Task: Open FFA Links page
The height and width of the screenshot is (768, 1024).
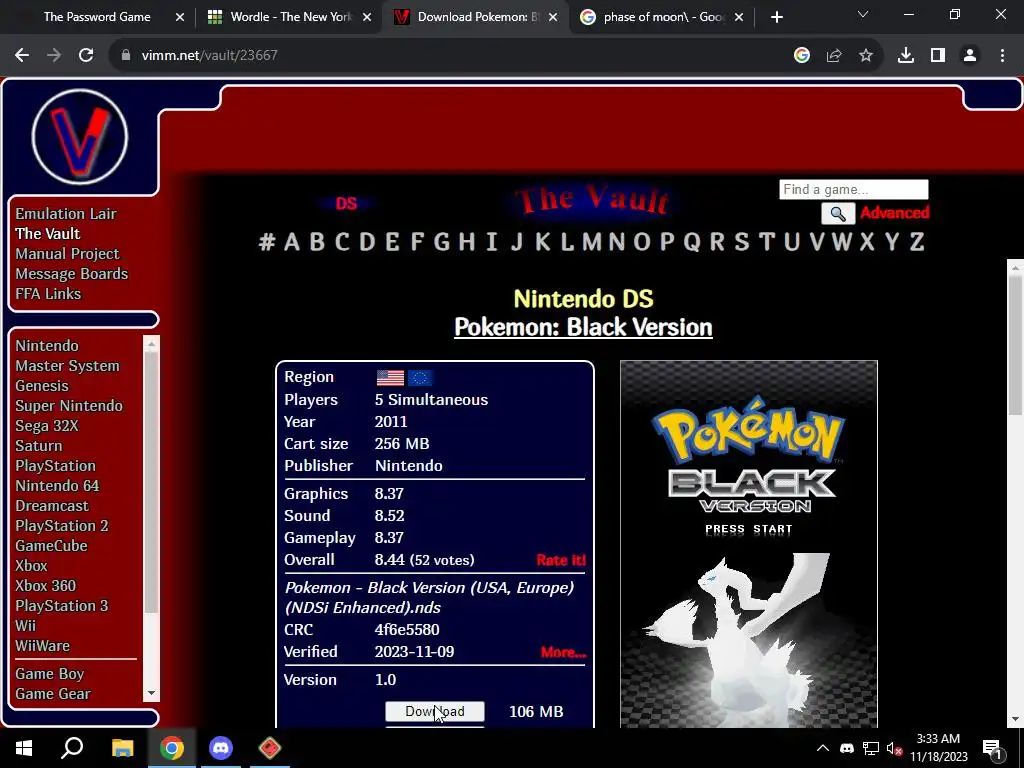Action: pyautogui.click(x=48, y=294)
